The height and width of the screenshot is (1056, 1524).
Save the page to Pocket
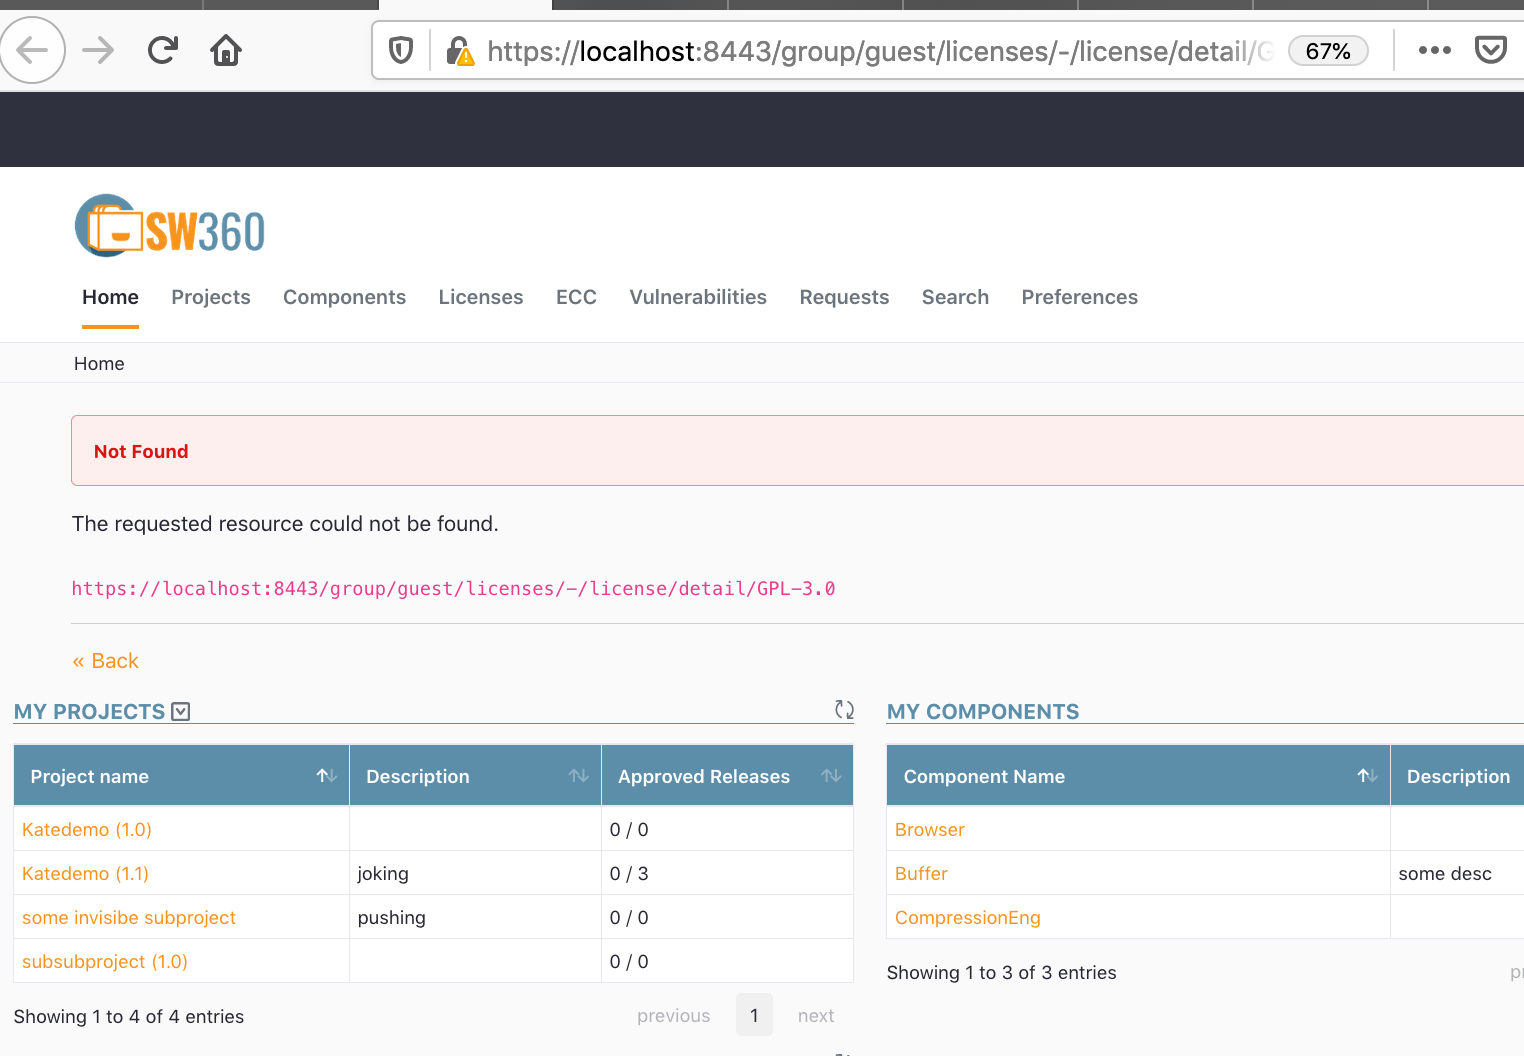[x=1491, y=49]
